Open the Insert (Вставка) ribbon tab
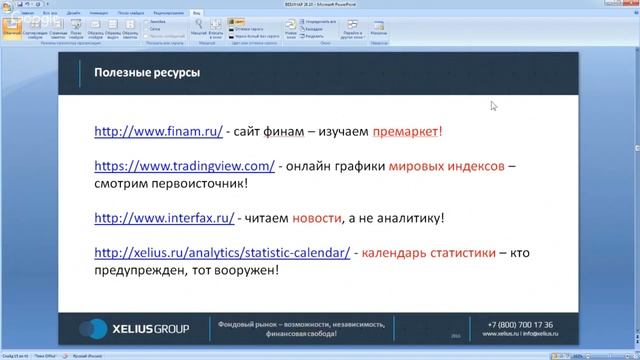The image size is (640, 360). [50, 13]
